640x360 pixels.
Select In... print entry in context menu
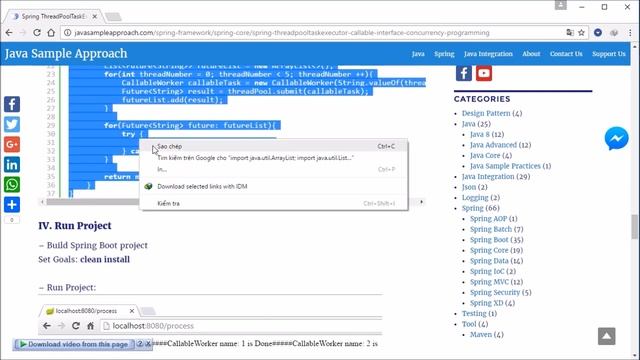[x=273, y=169]
